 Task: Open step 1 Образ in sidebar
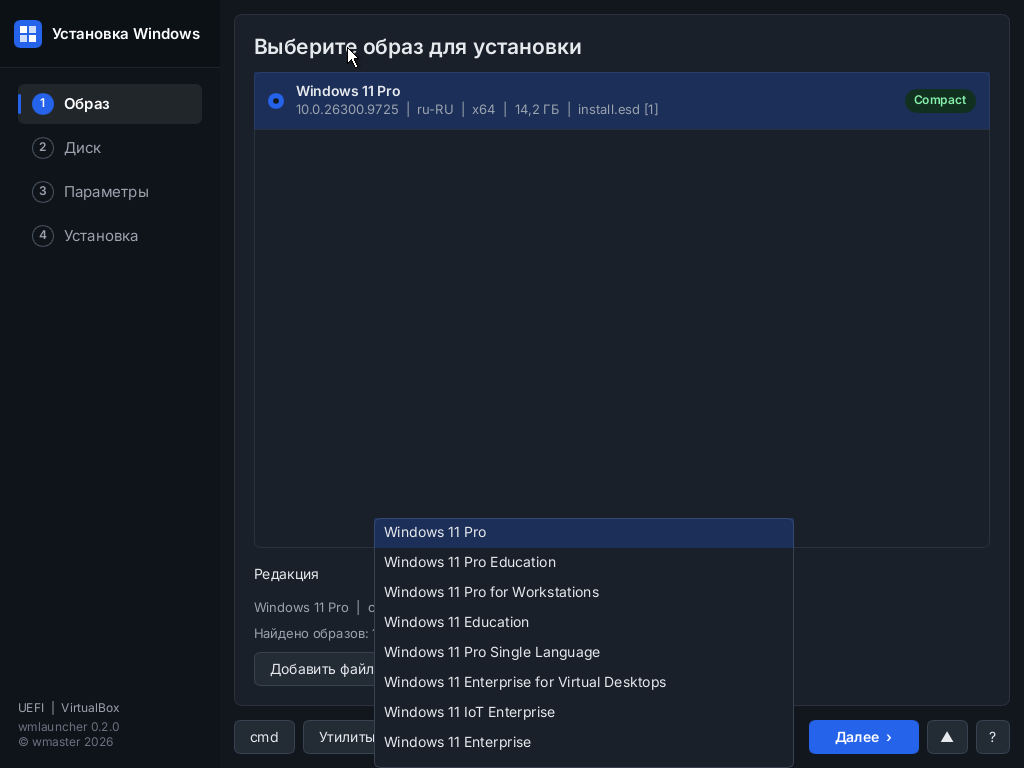pos(110,104)
